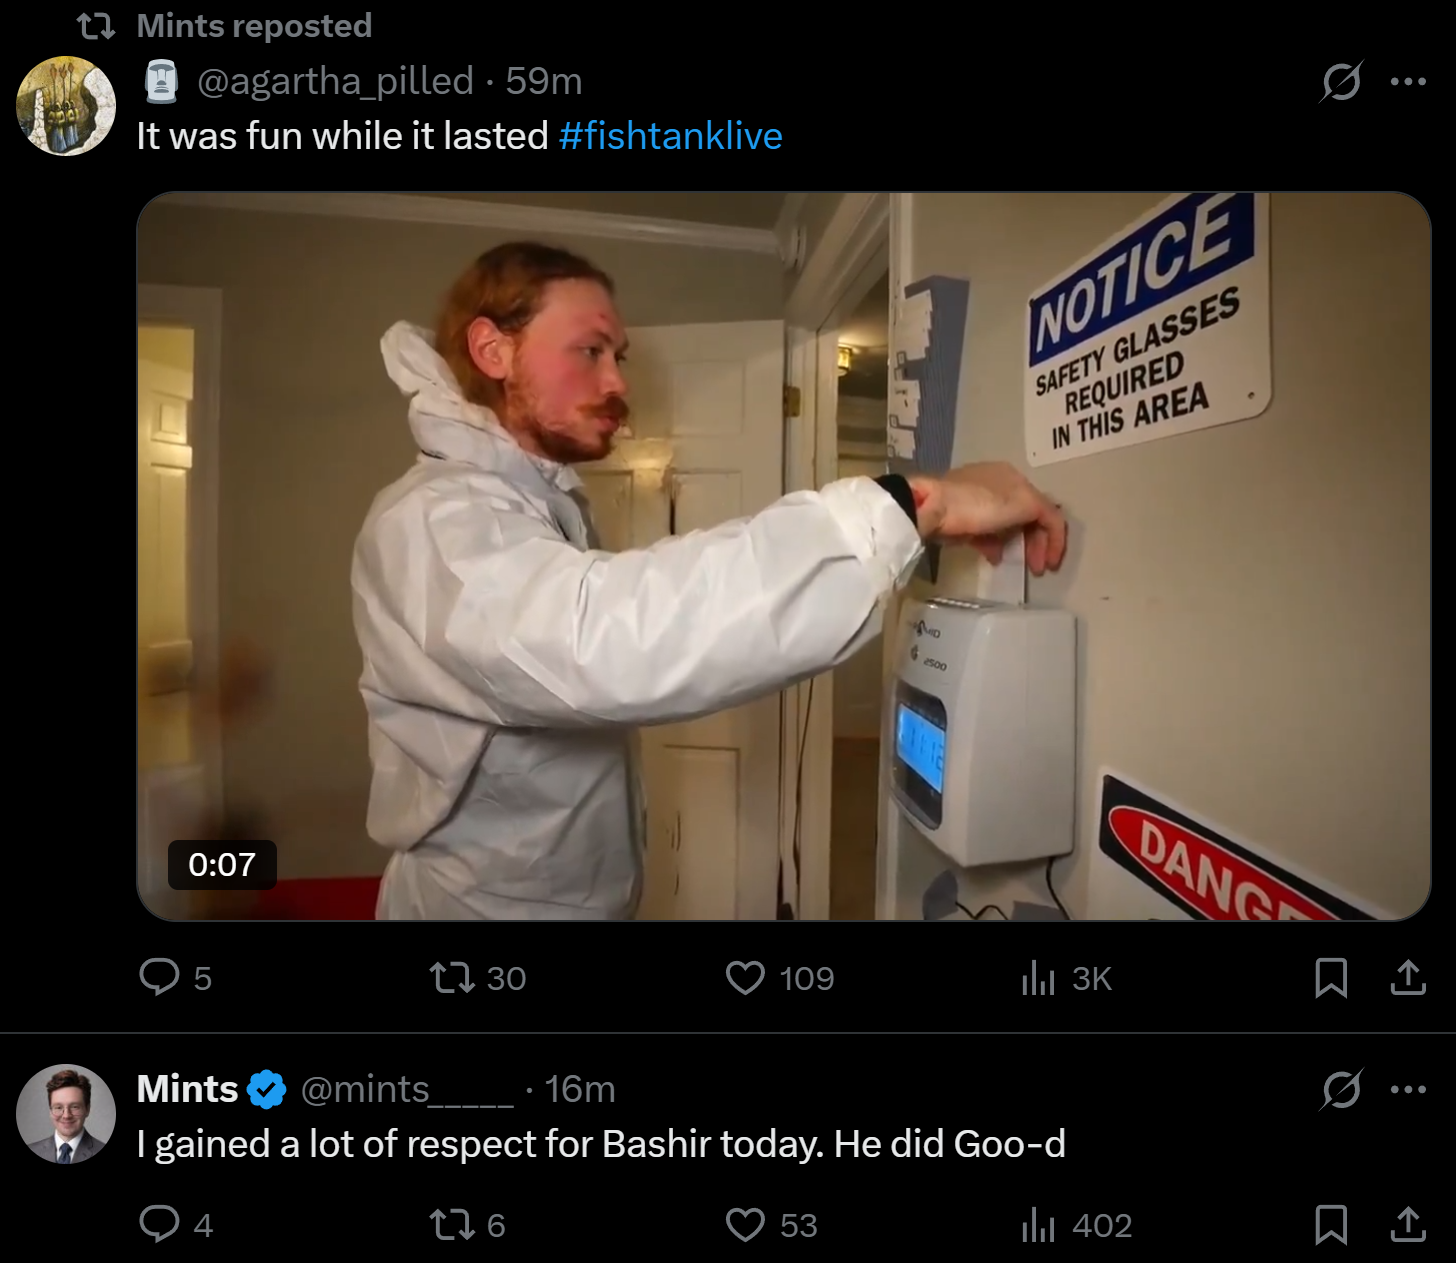Play the embedded 0:07 video
This screenshot has height=1263, width=1456.
783,556
